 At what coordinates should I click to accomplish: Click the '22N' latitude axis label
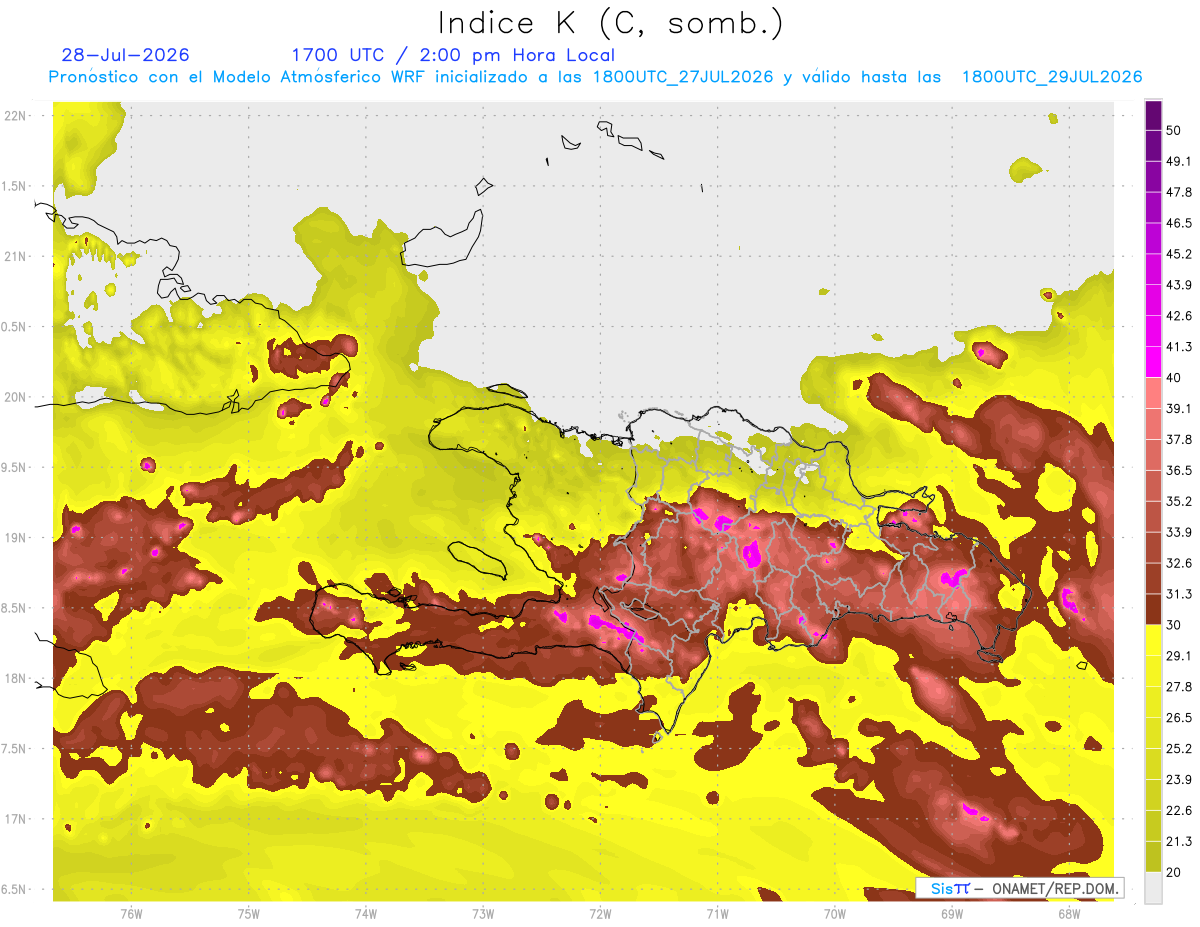16,116
